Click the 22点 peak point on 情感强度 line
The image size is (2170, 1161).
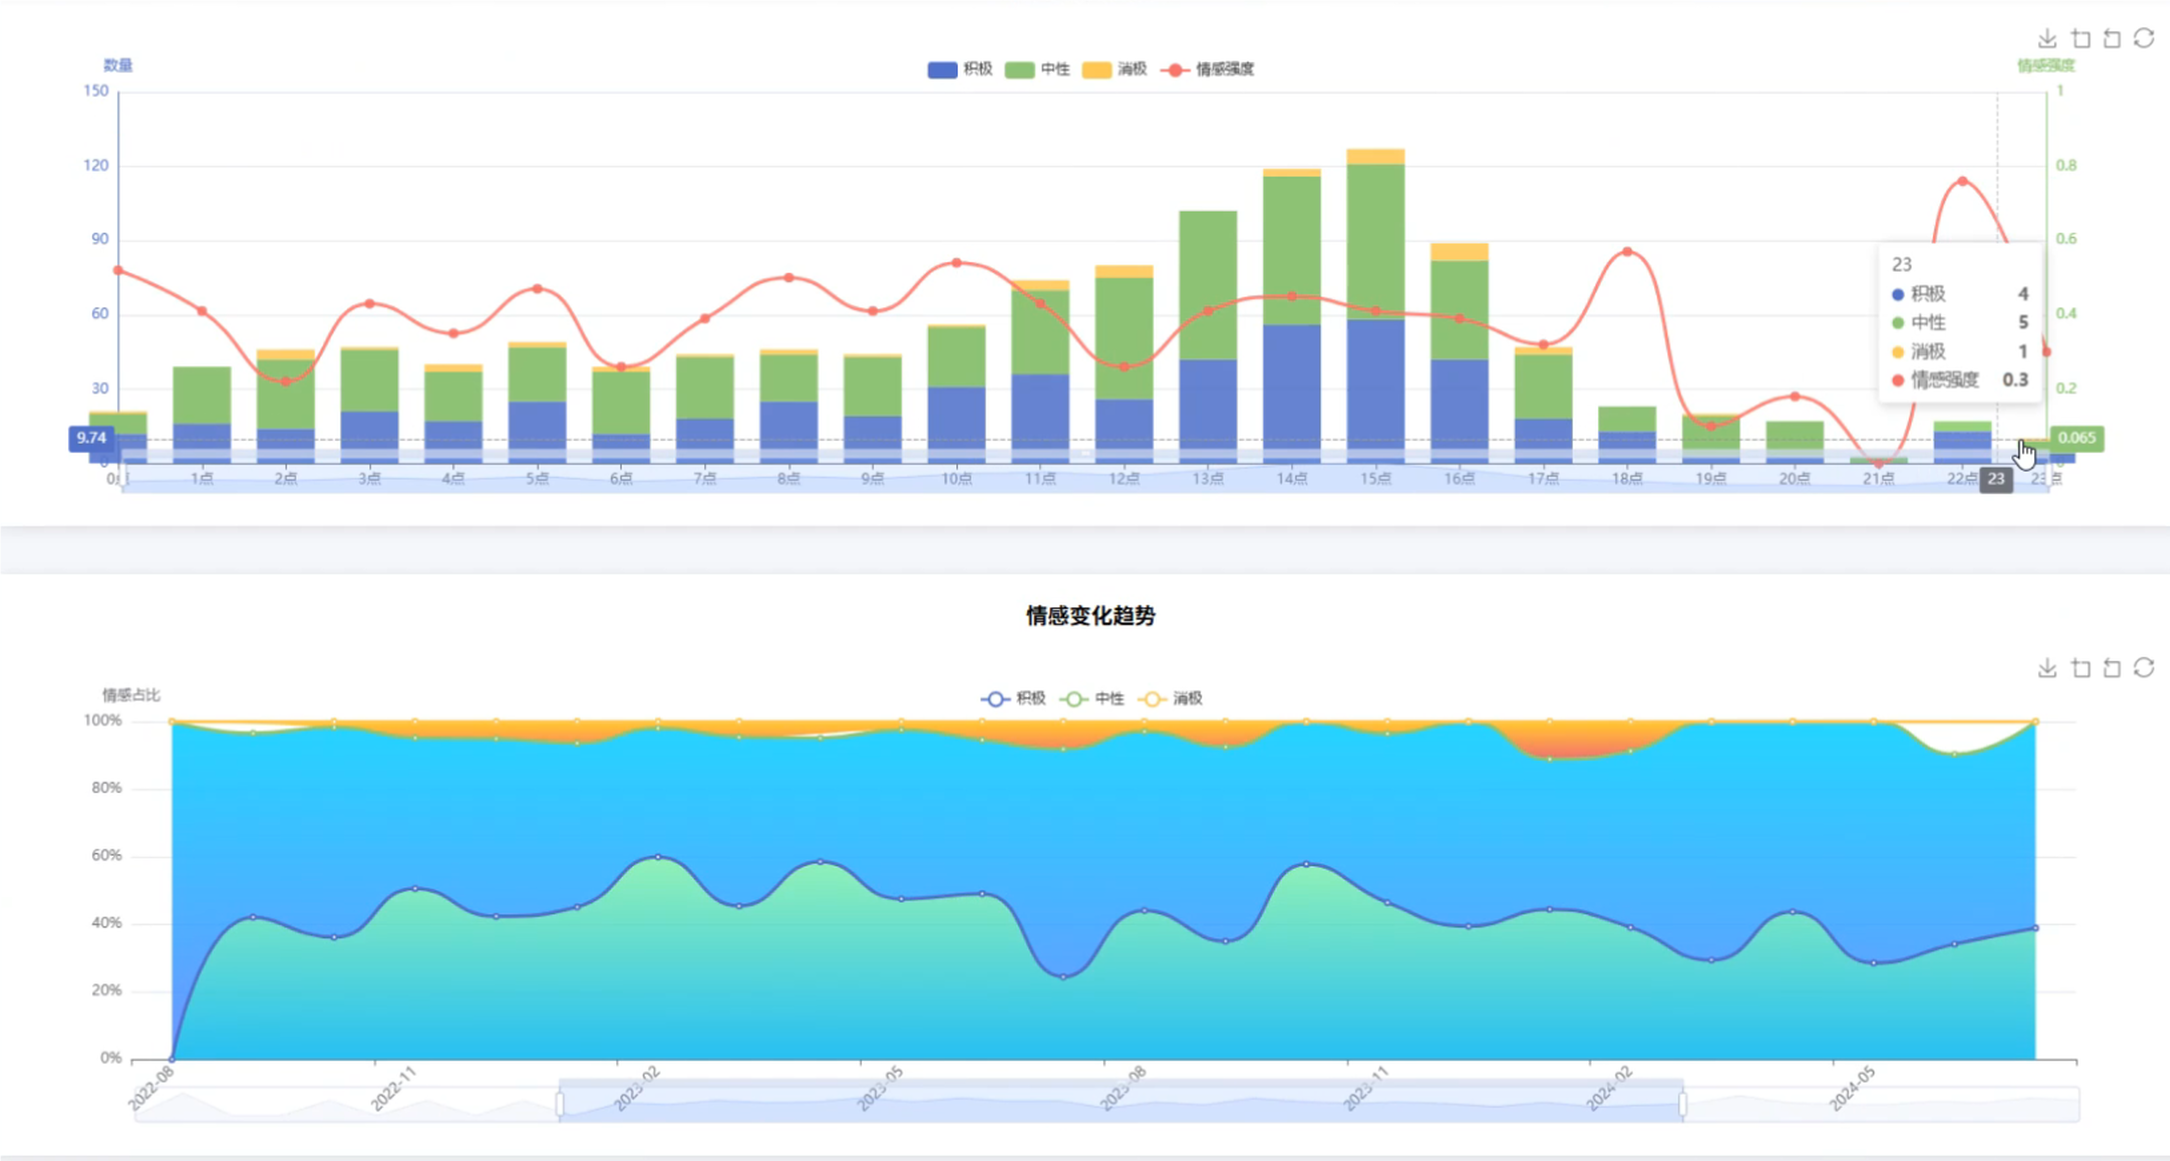click(1962, 181)
